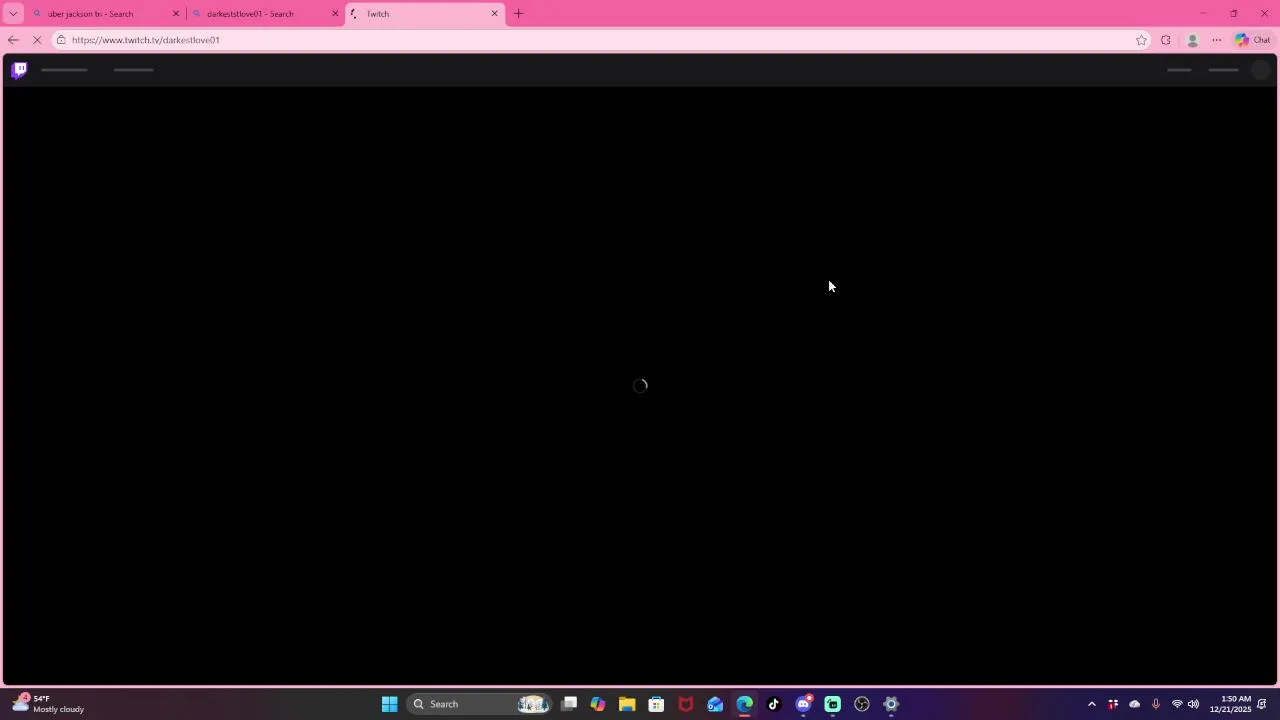Click the microphone tray icon

(1156, 704)
